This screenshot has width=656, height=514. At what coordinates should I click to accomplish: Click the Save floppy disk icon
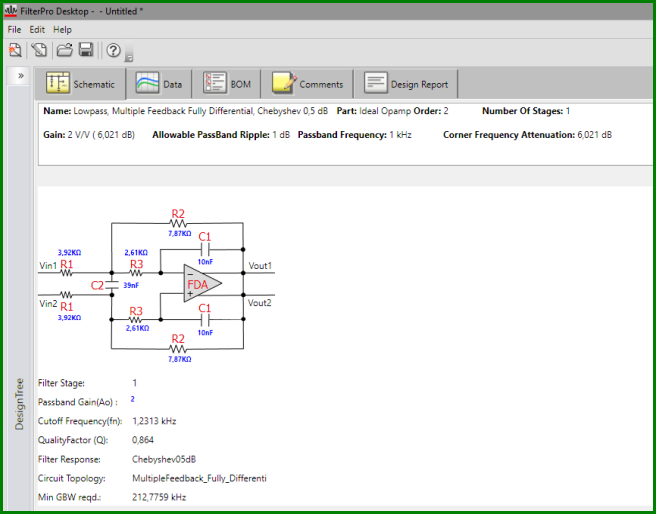coord(86,50)
